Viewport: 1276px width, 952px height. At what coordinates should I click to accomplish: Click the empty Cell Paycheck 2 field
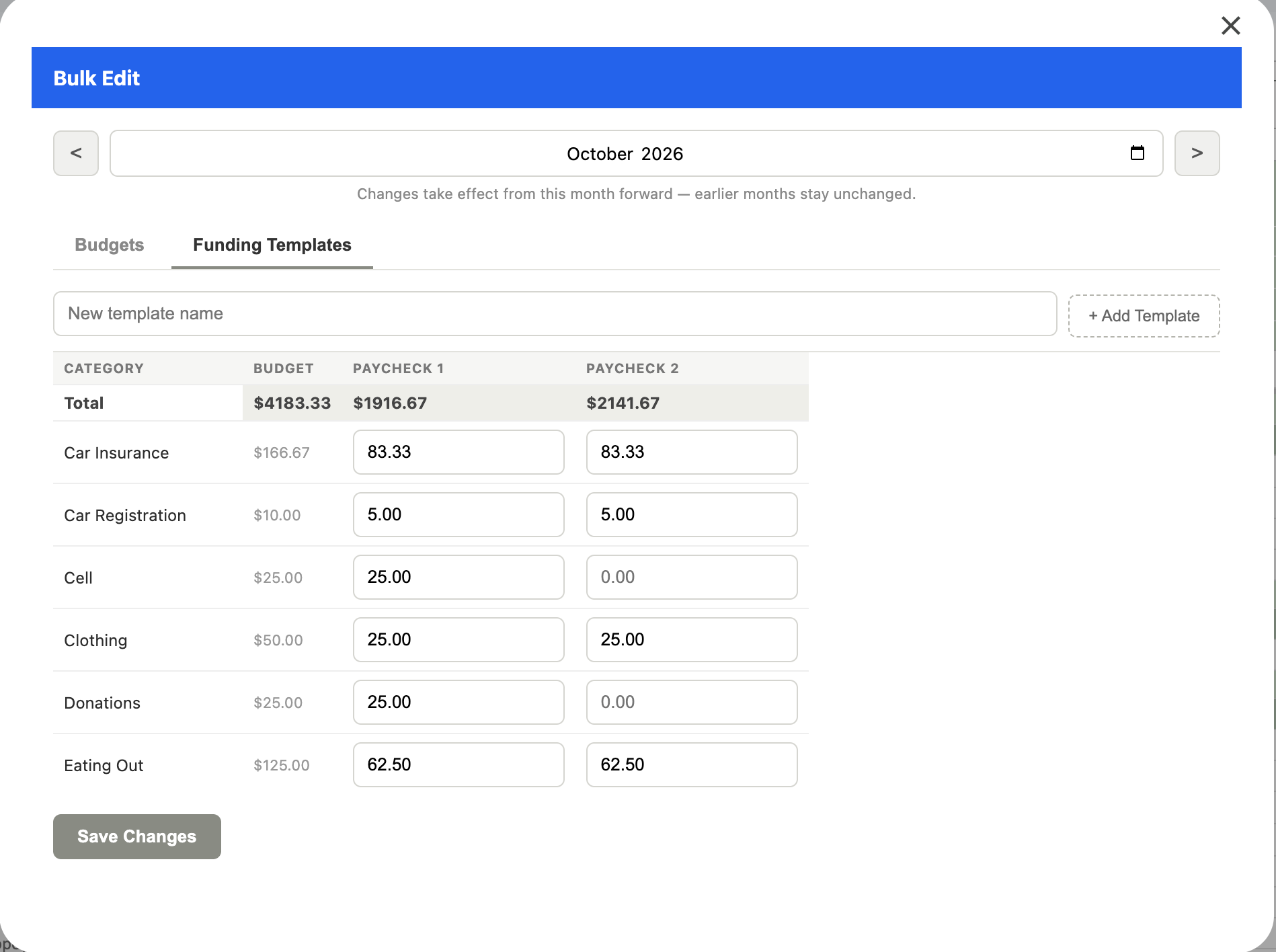click(x=692, y=577)
